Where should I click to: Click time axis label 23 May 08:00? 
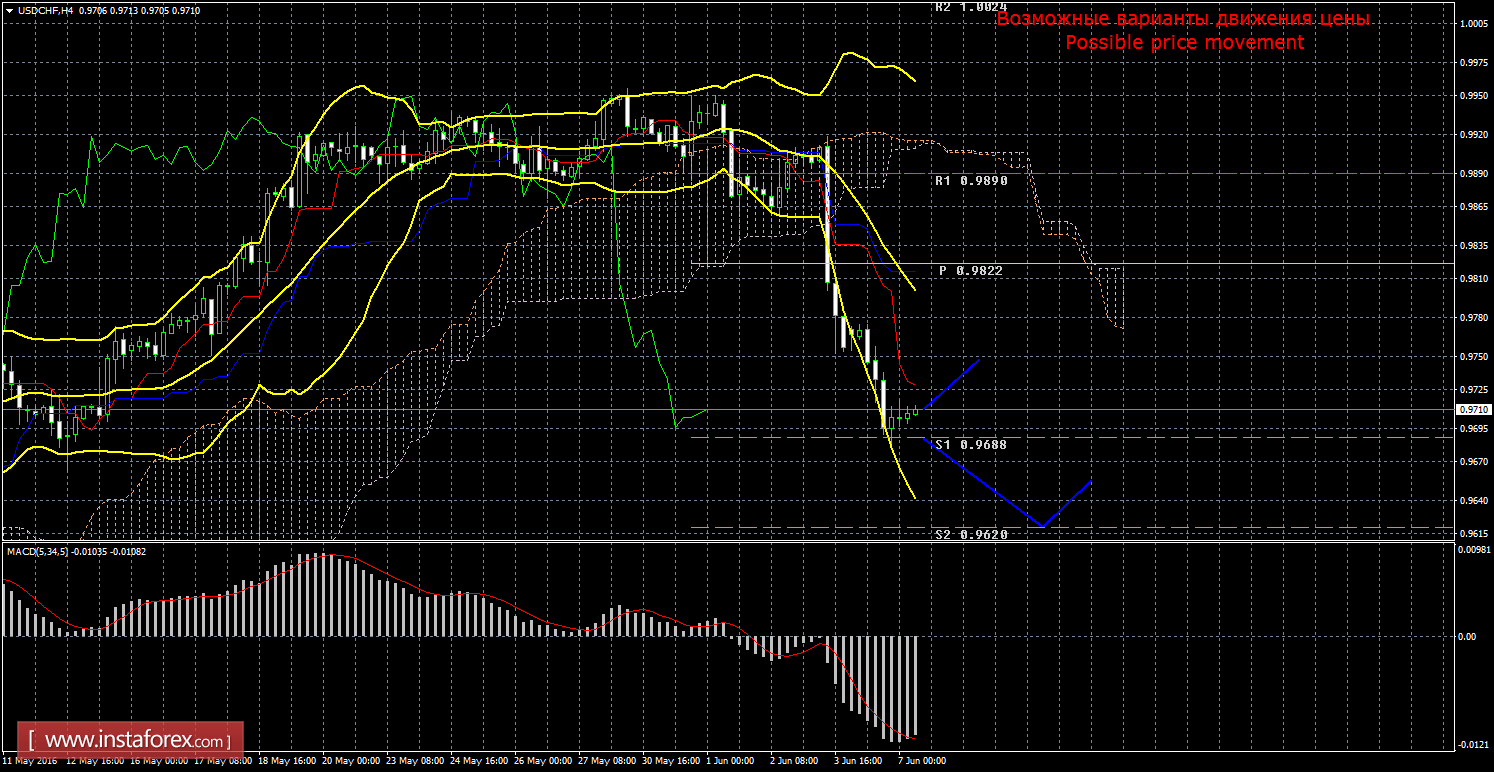pos(417,761)
